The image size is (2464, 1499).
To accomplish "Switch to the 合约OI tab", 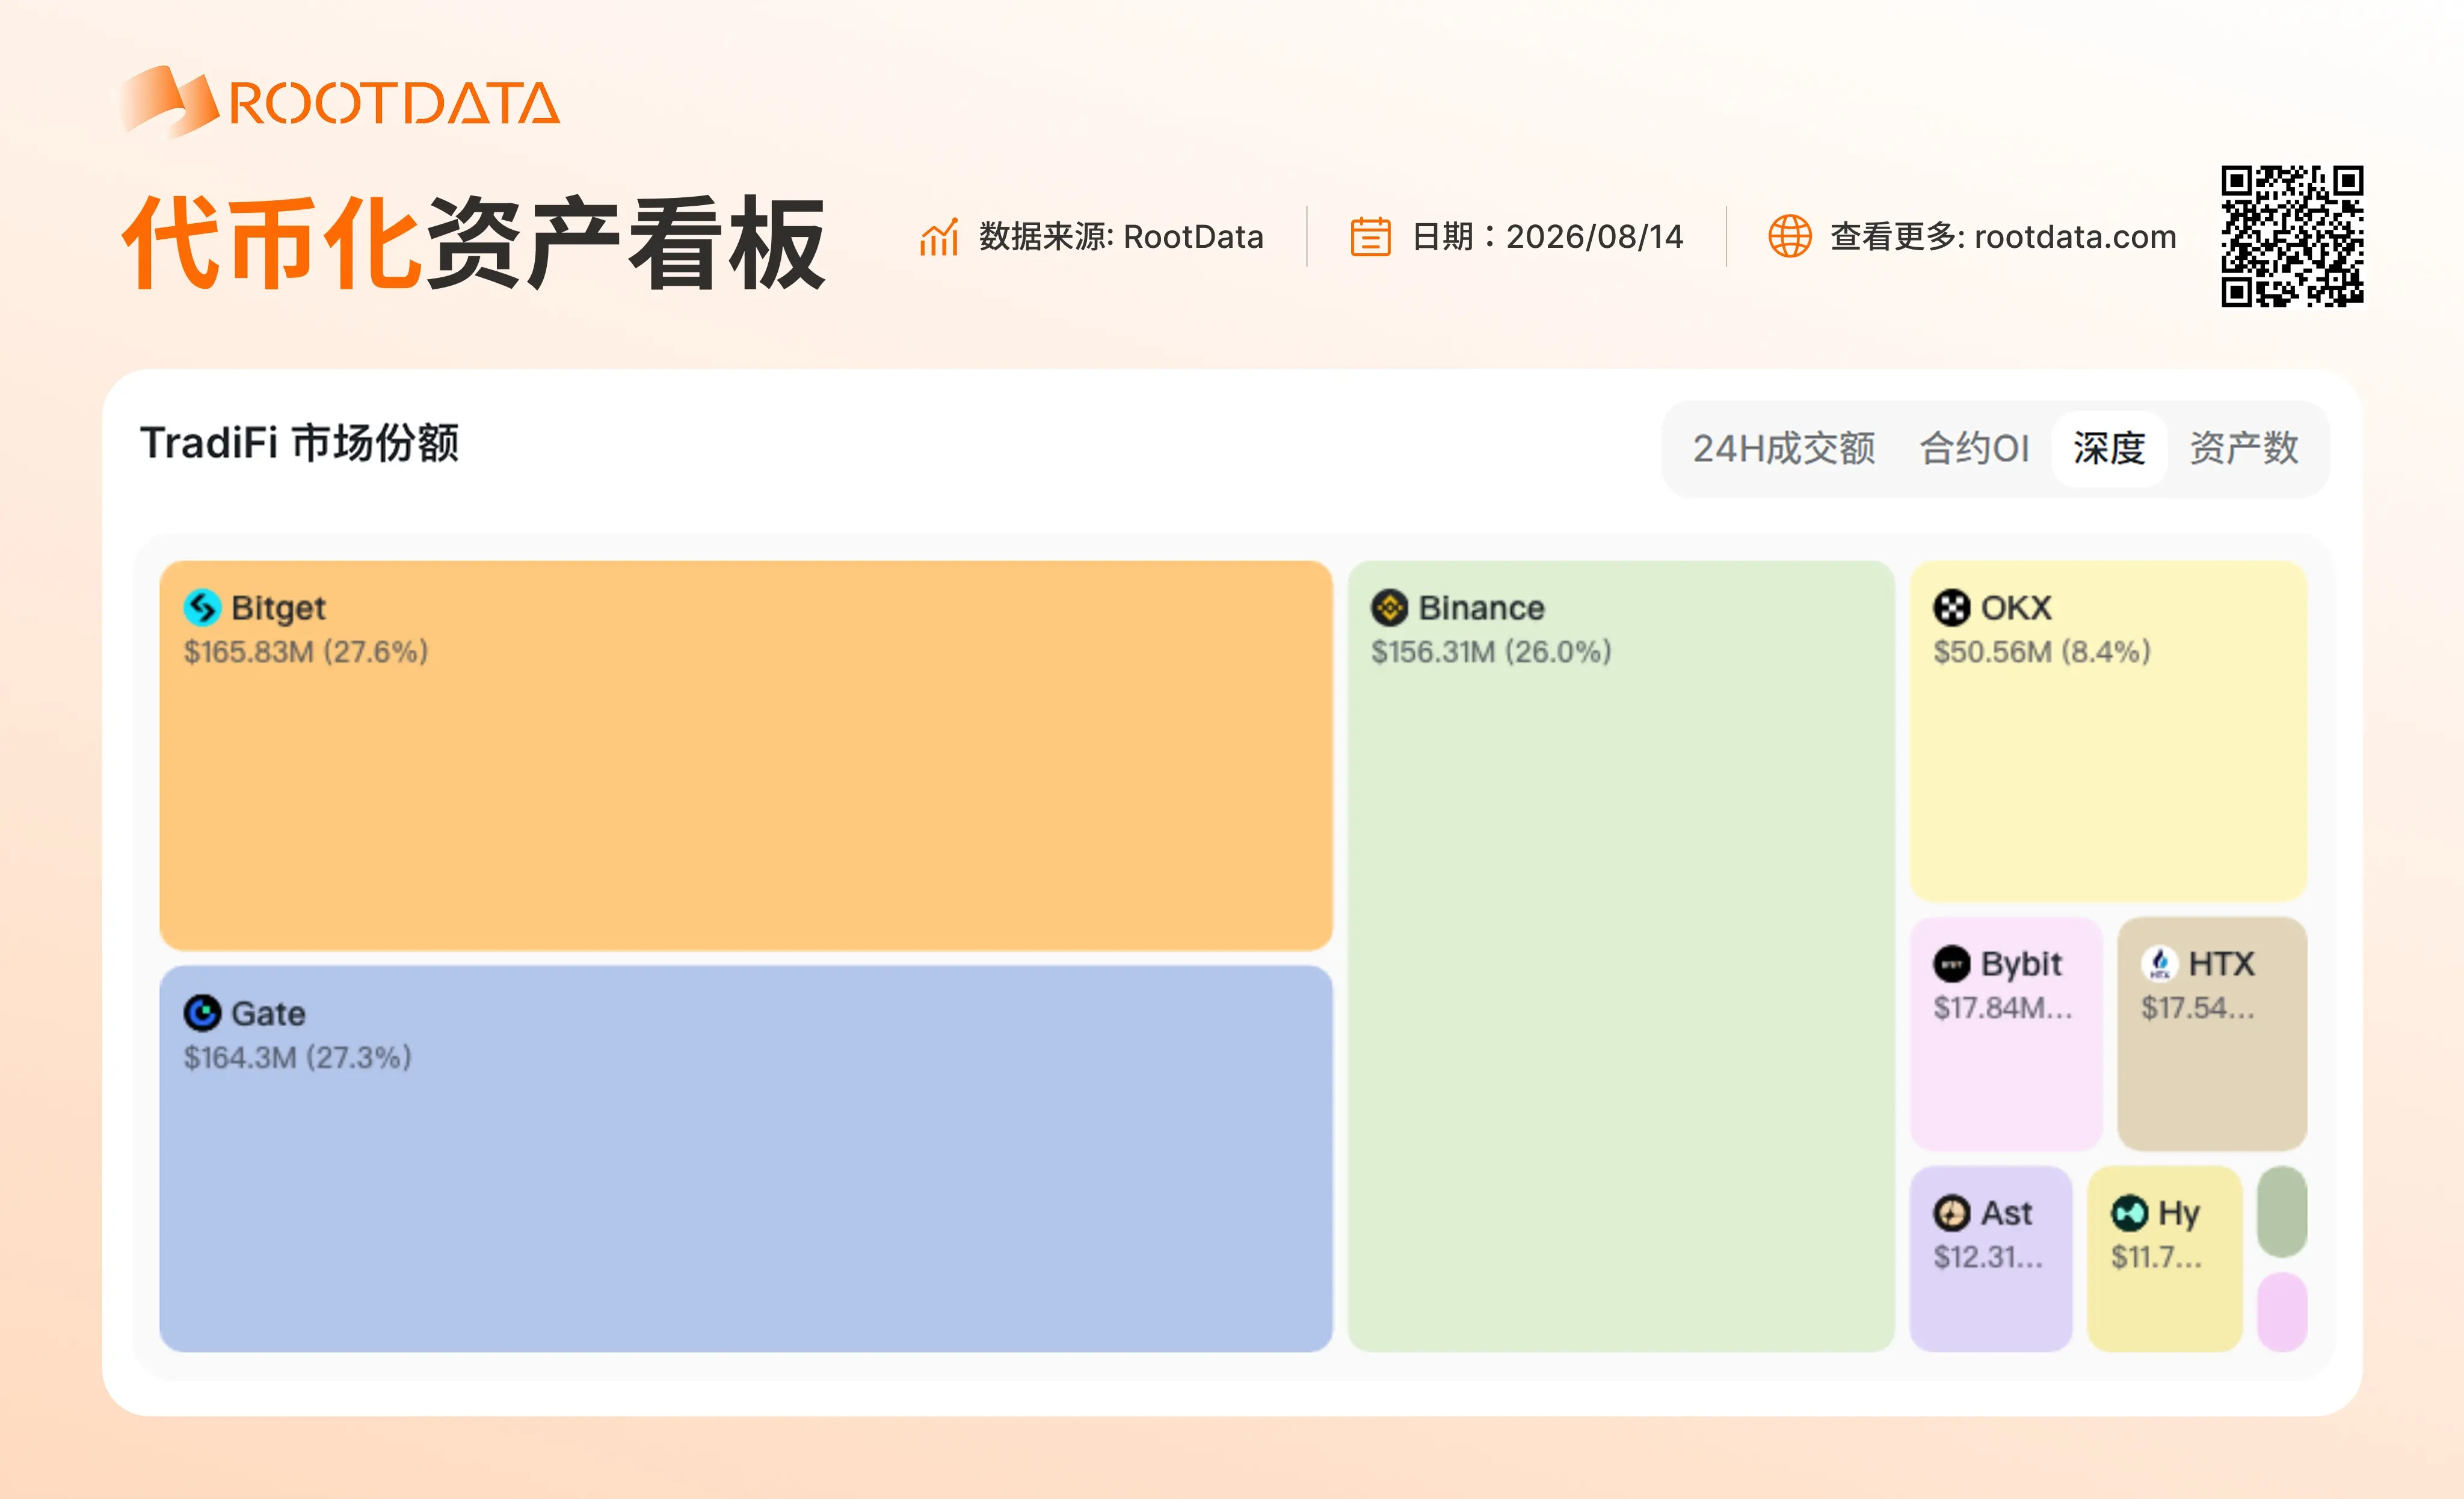I will click(1974, 448).
